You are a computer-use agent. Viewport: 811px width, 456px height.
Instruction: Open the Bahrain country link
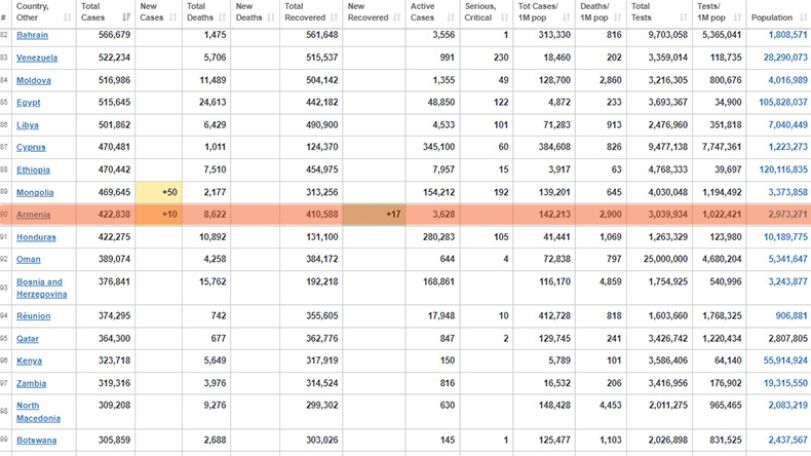(x=32, y=35)
